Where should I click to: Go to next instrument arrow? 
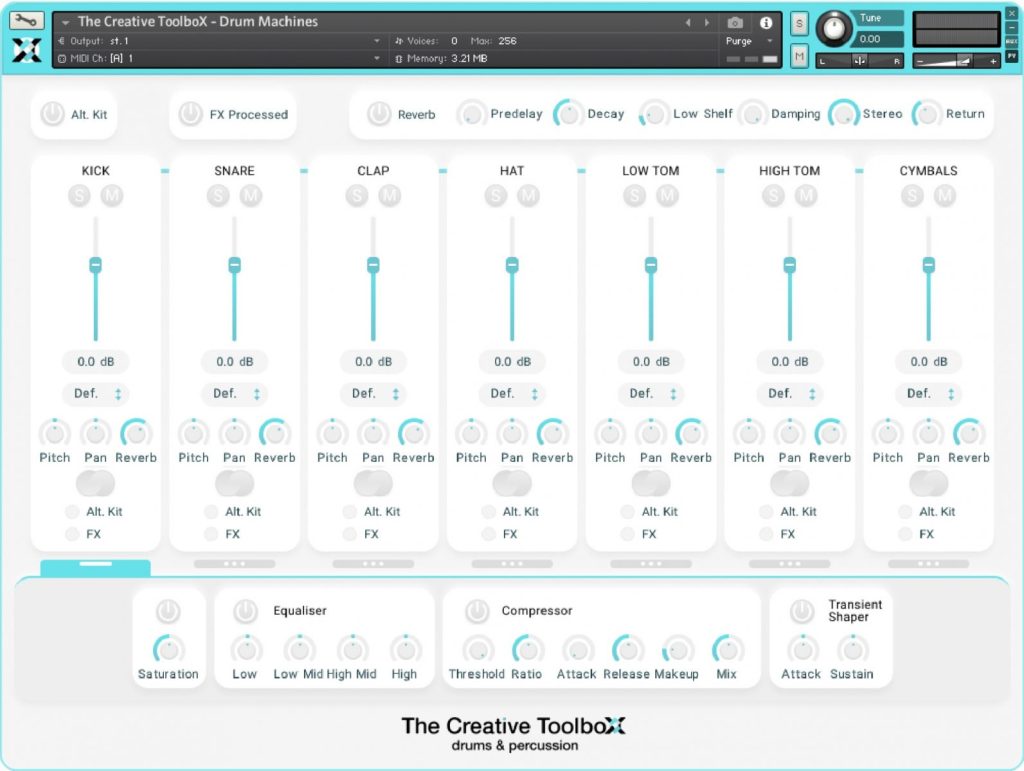point(707,23)
